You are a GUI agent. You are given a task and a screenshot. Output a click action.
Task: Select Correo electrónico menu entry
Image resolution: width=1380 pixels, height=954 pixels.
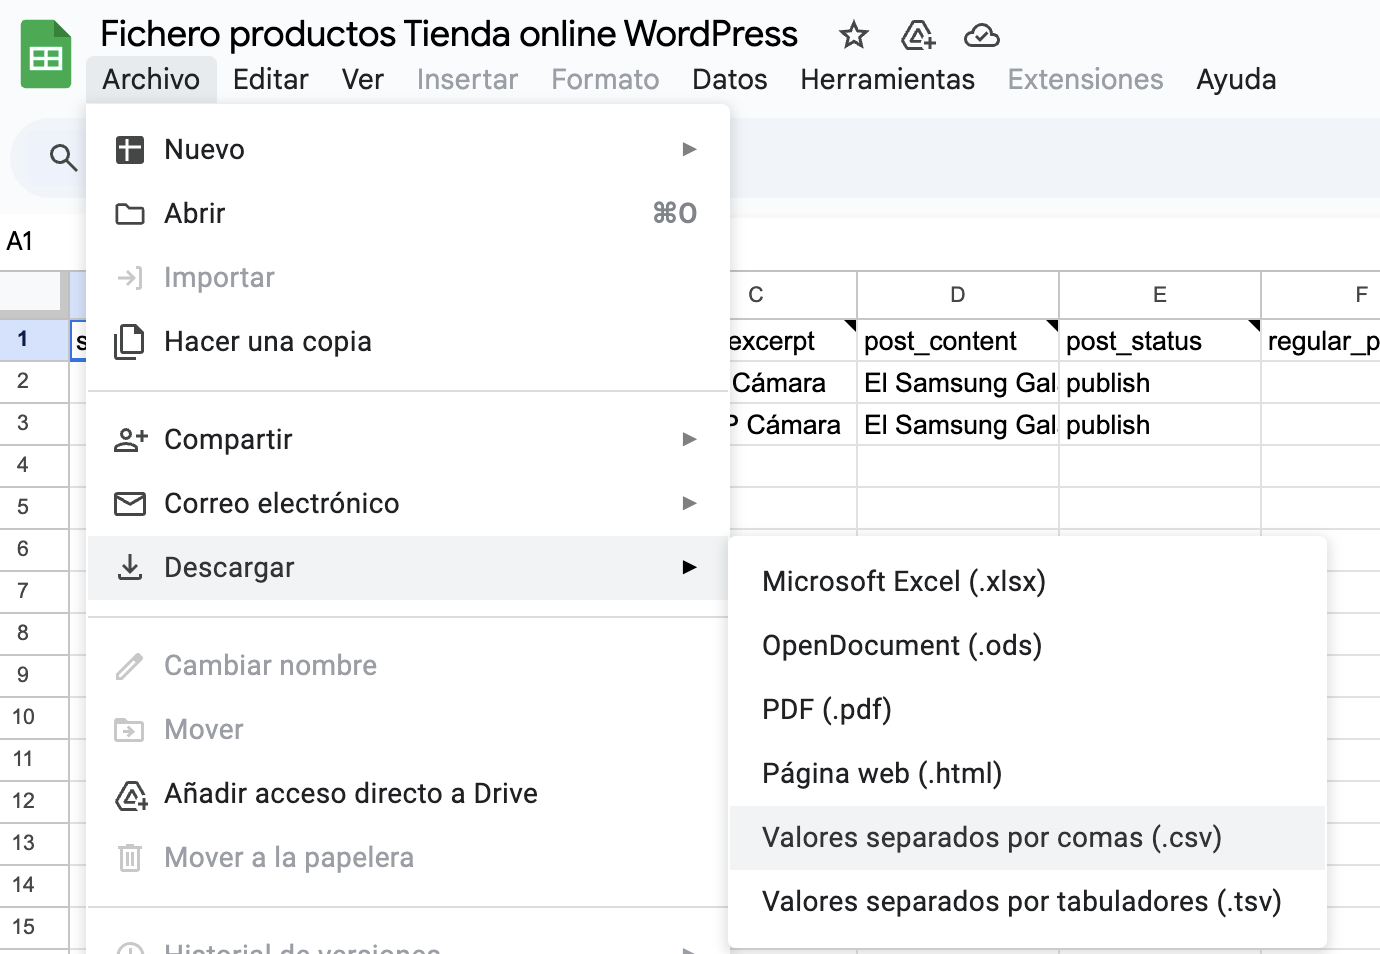tap(408, 504)
